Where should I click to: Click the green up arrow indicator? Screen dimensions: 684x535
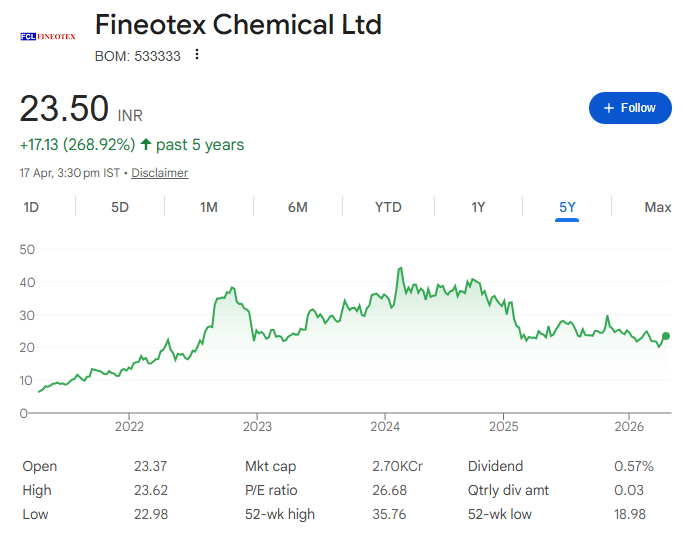pyautogui.click(x=146, y=145)
